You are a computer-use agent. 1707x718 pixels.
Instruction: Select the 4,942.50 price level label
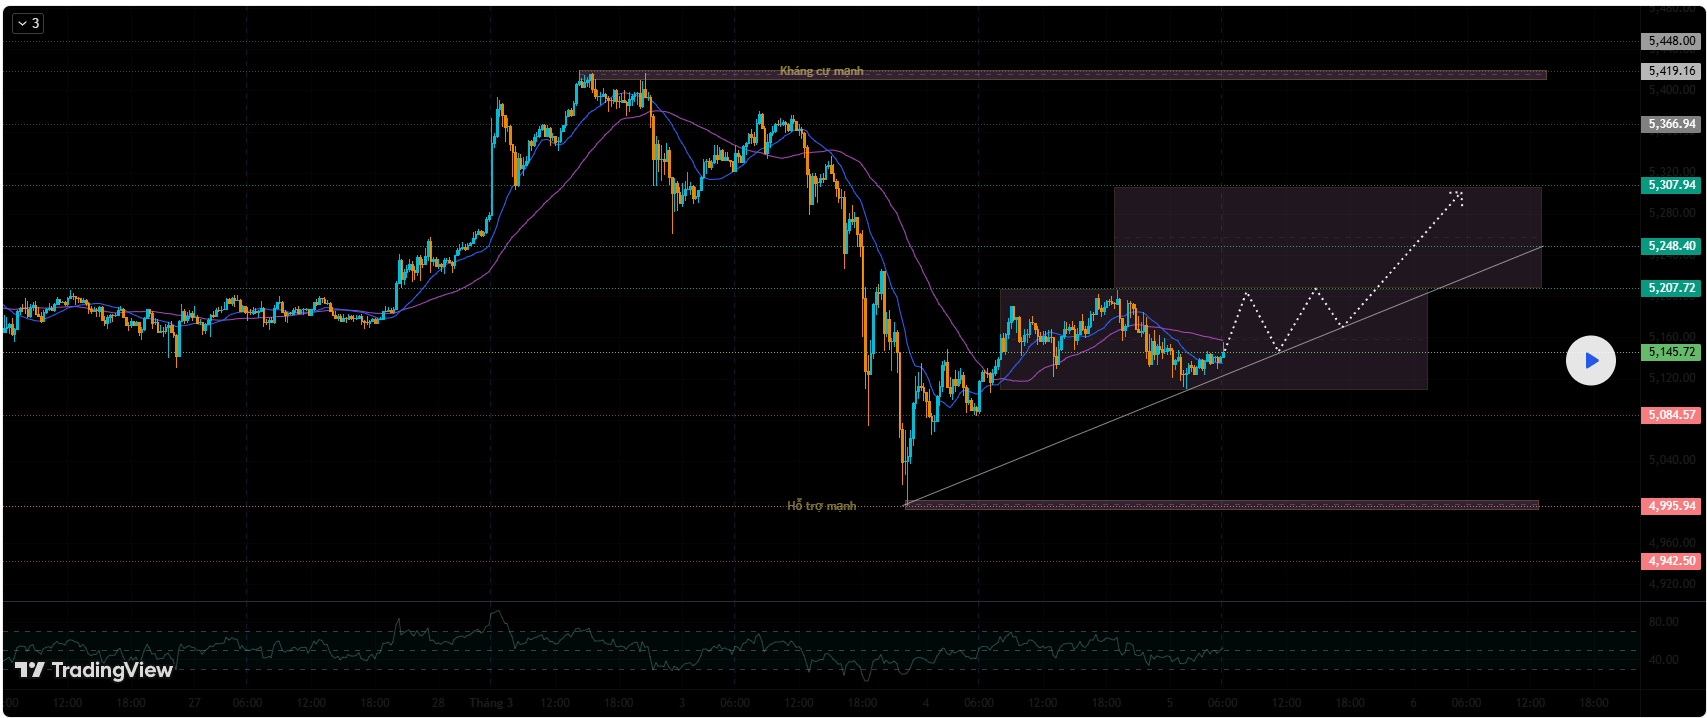(x=1671, y=561)
